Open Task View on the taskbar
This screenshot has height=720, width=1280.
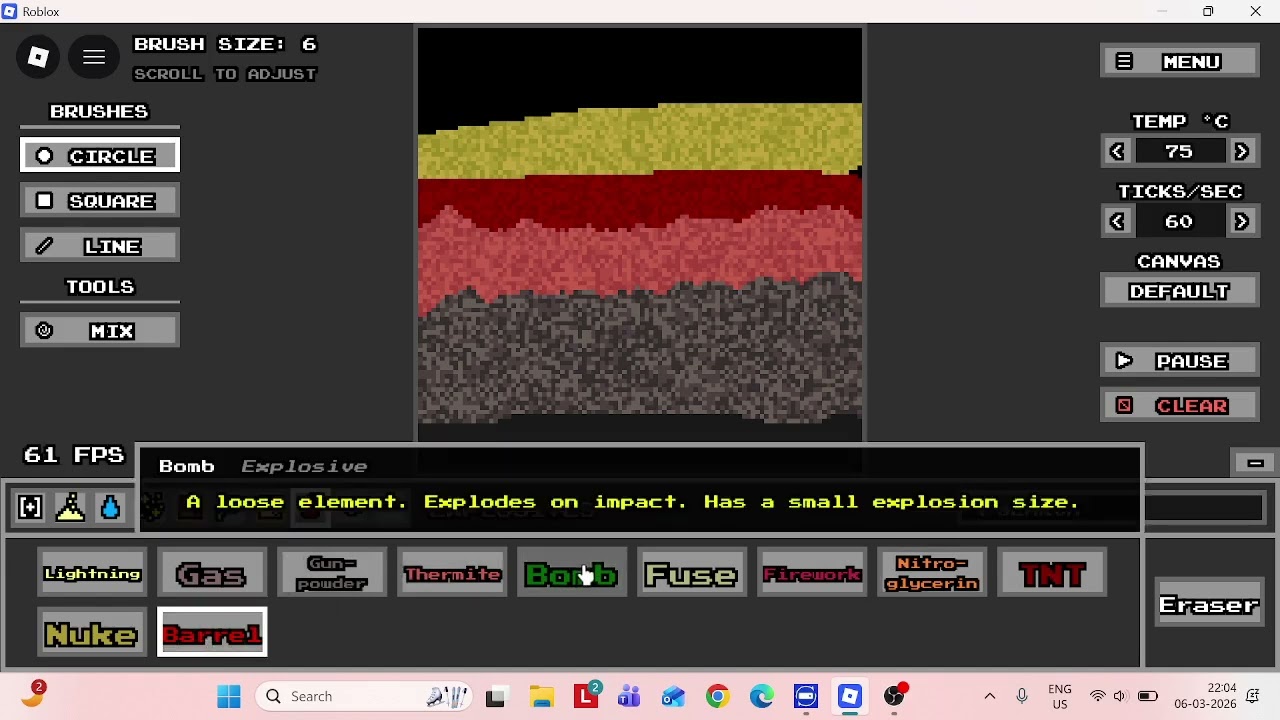[x=496, y=696]
